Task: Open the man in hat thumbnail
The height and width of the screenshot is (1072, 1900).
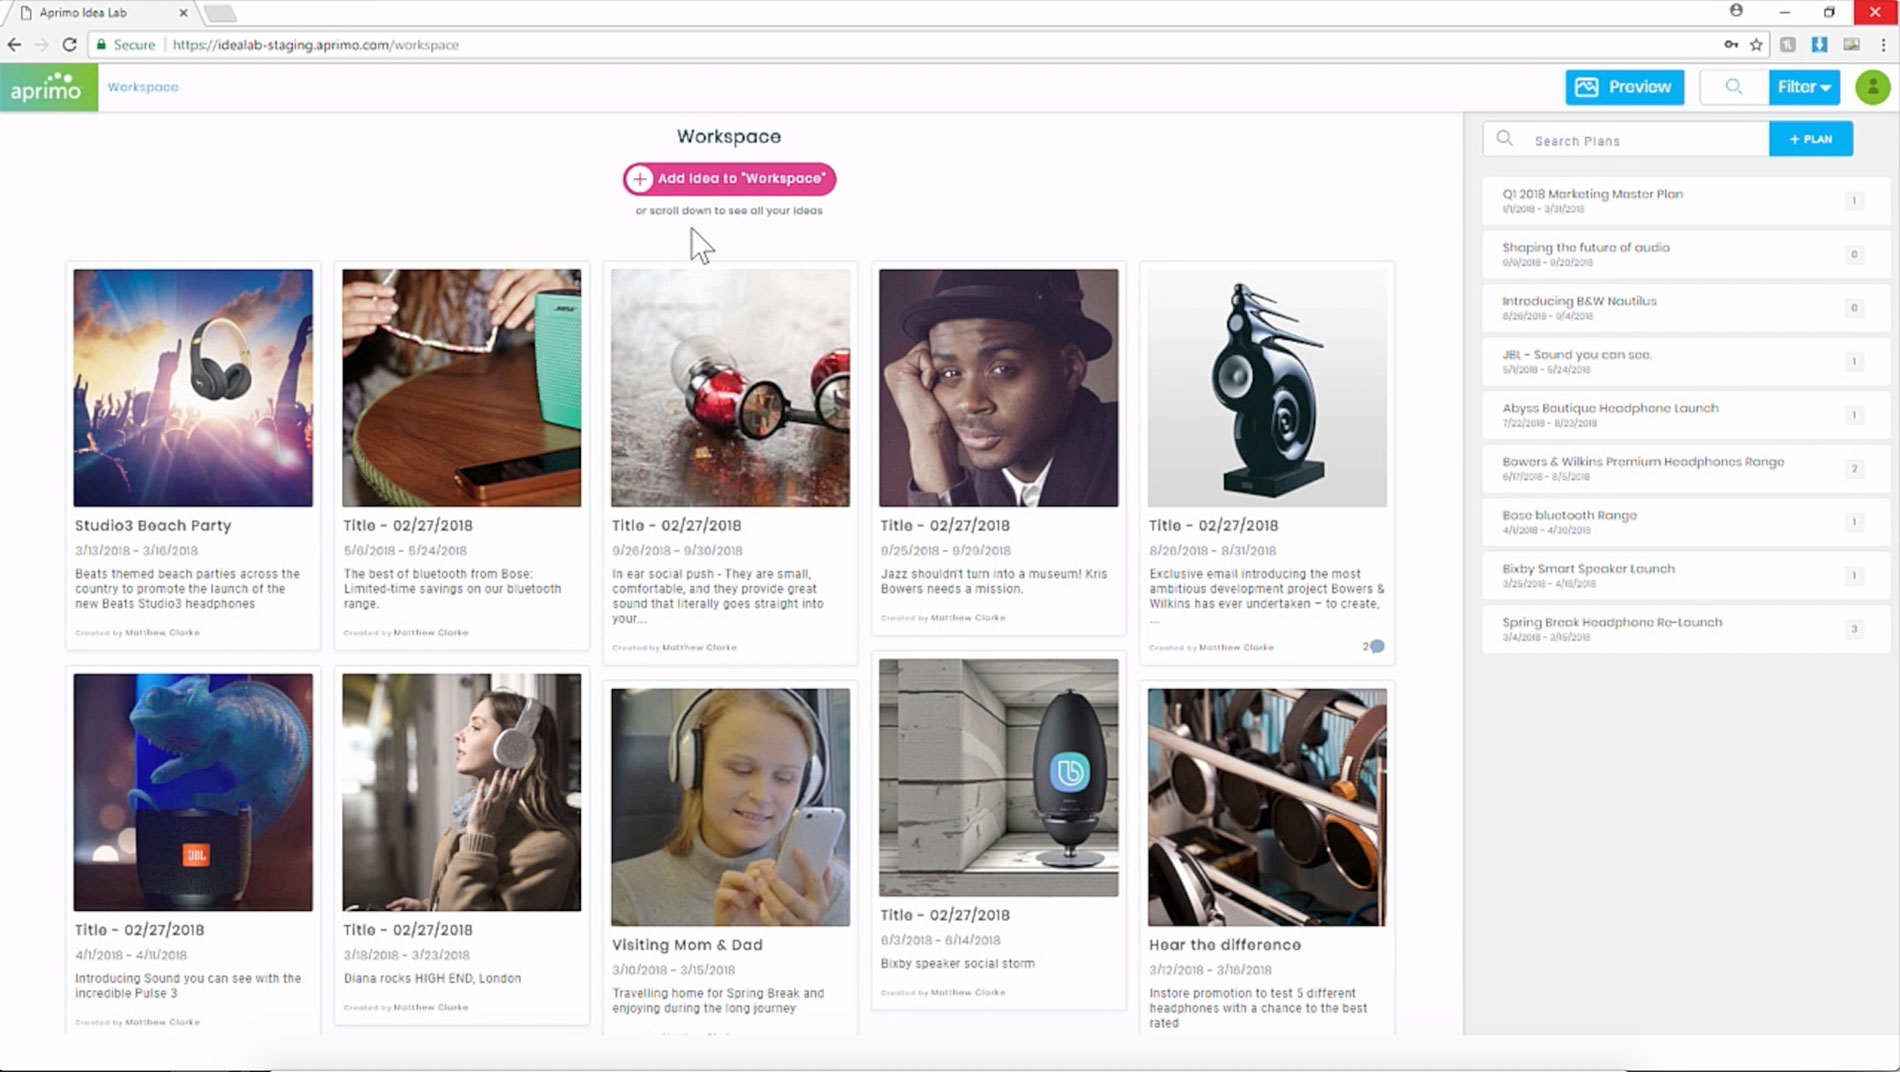Action: (999, 388)
